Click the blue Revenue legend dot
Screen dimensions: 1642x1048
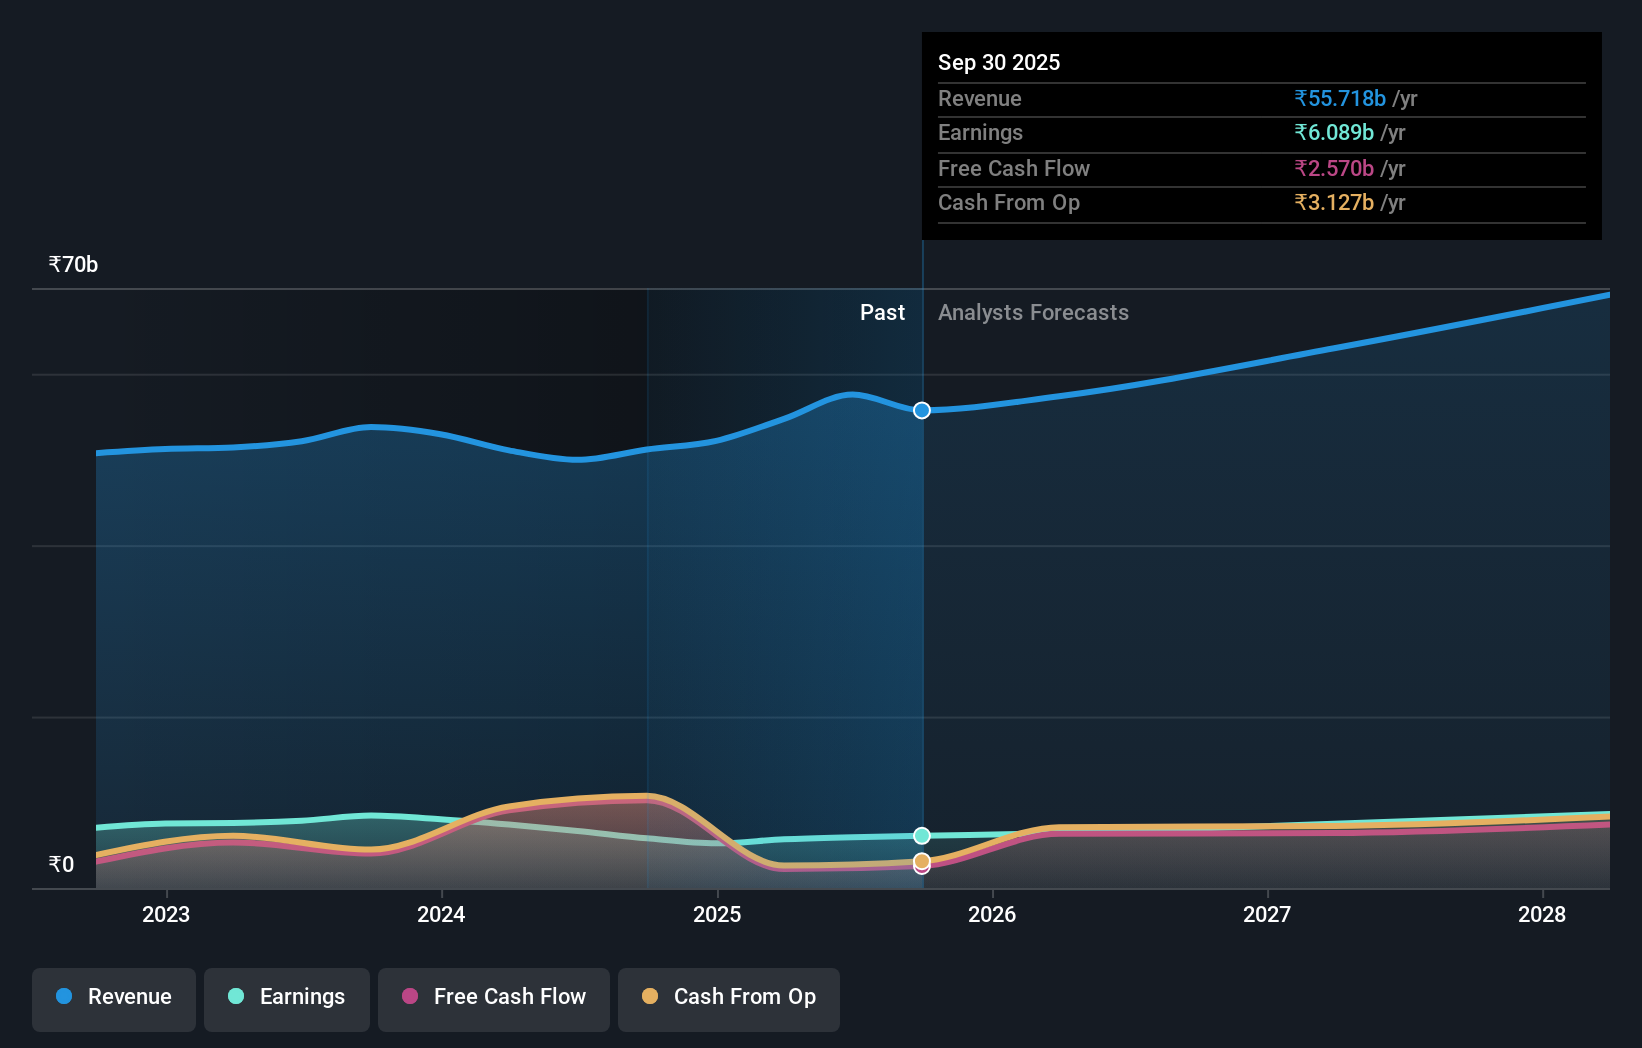[x=62, y=997]
